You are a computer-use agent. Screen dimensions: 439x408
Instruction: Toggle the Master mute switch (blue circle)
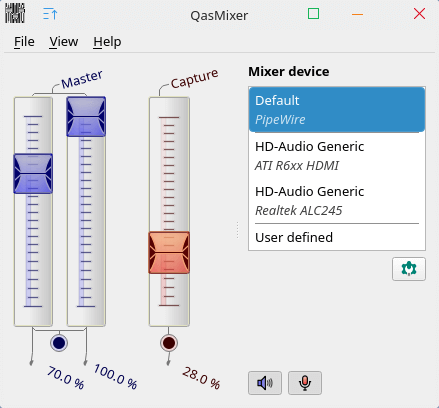tap(59, 343)
